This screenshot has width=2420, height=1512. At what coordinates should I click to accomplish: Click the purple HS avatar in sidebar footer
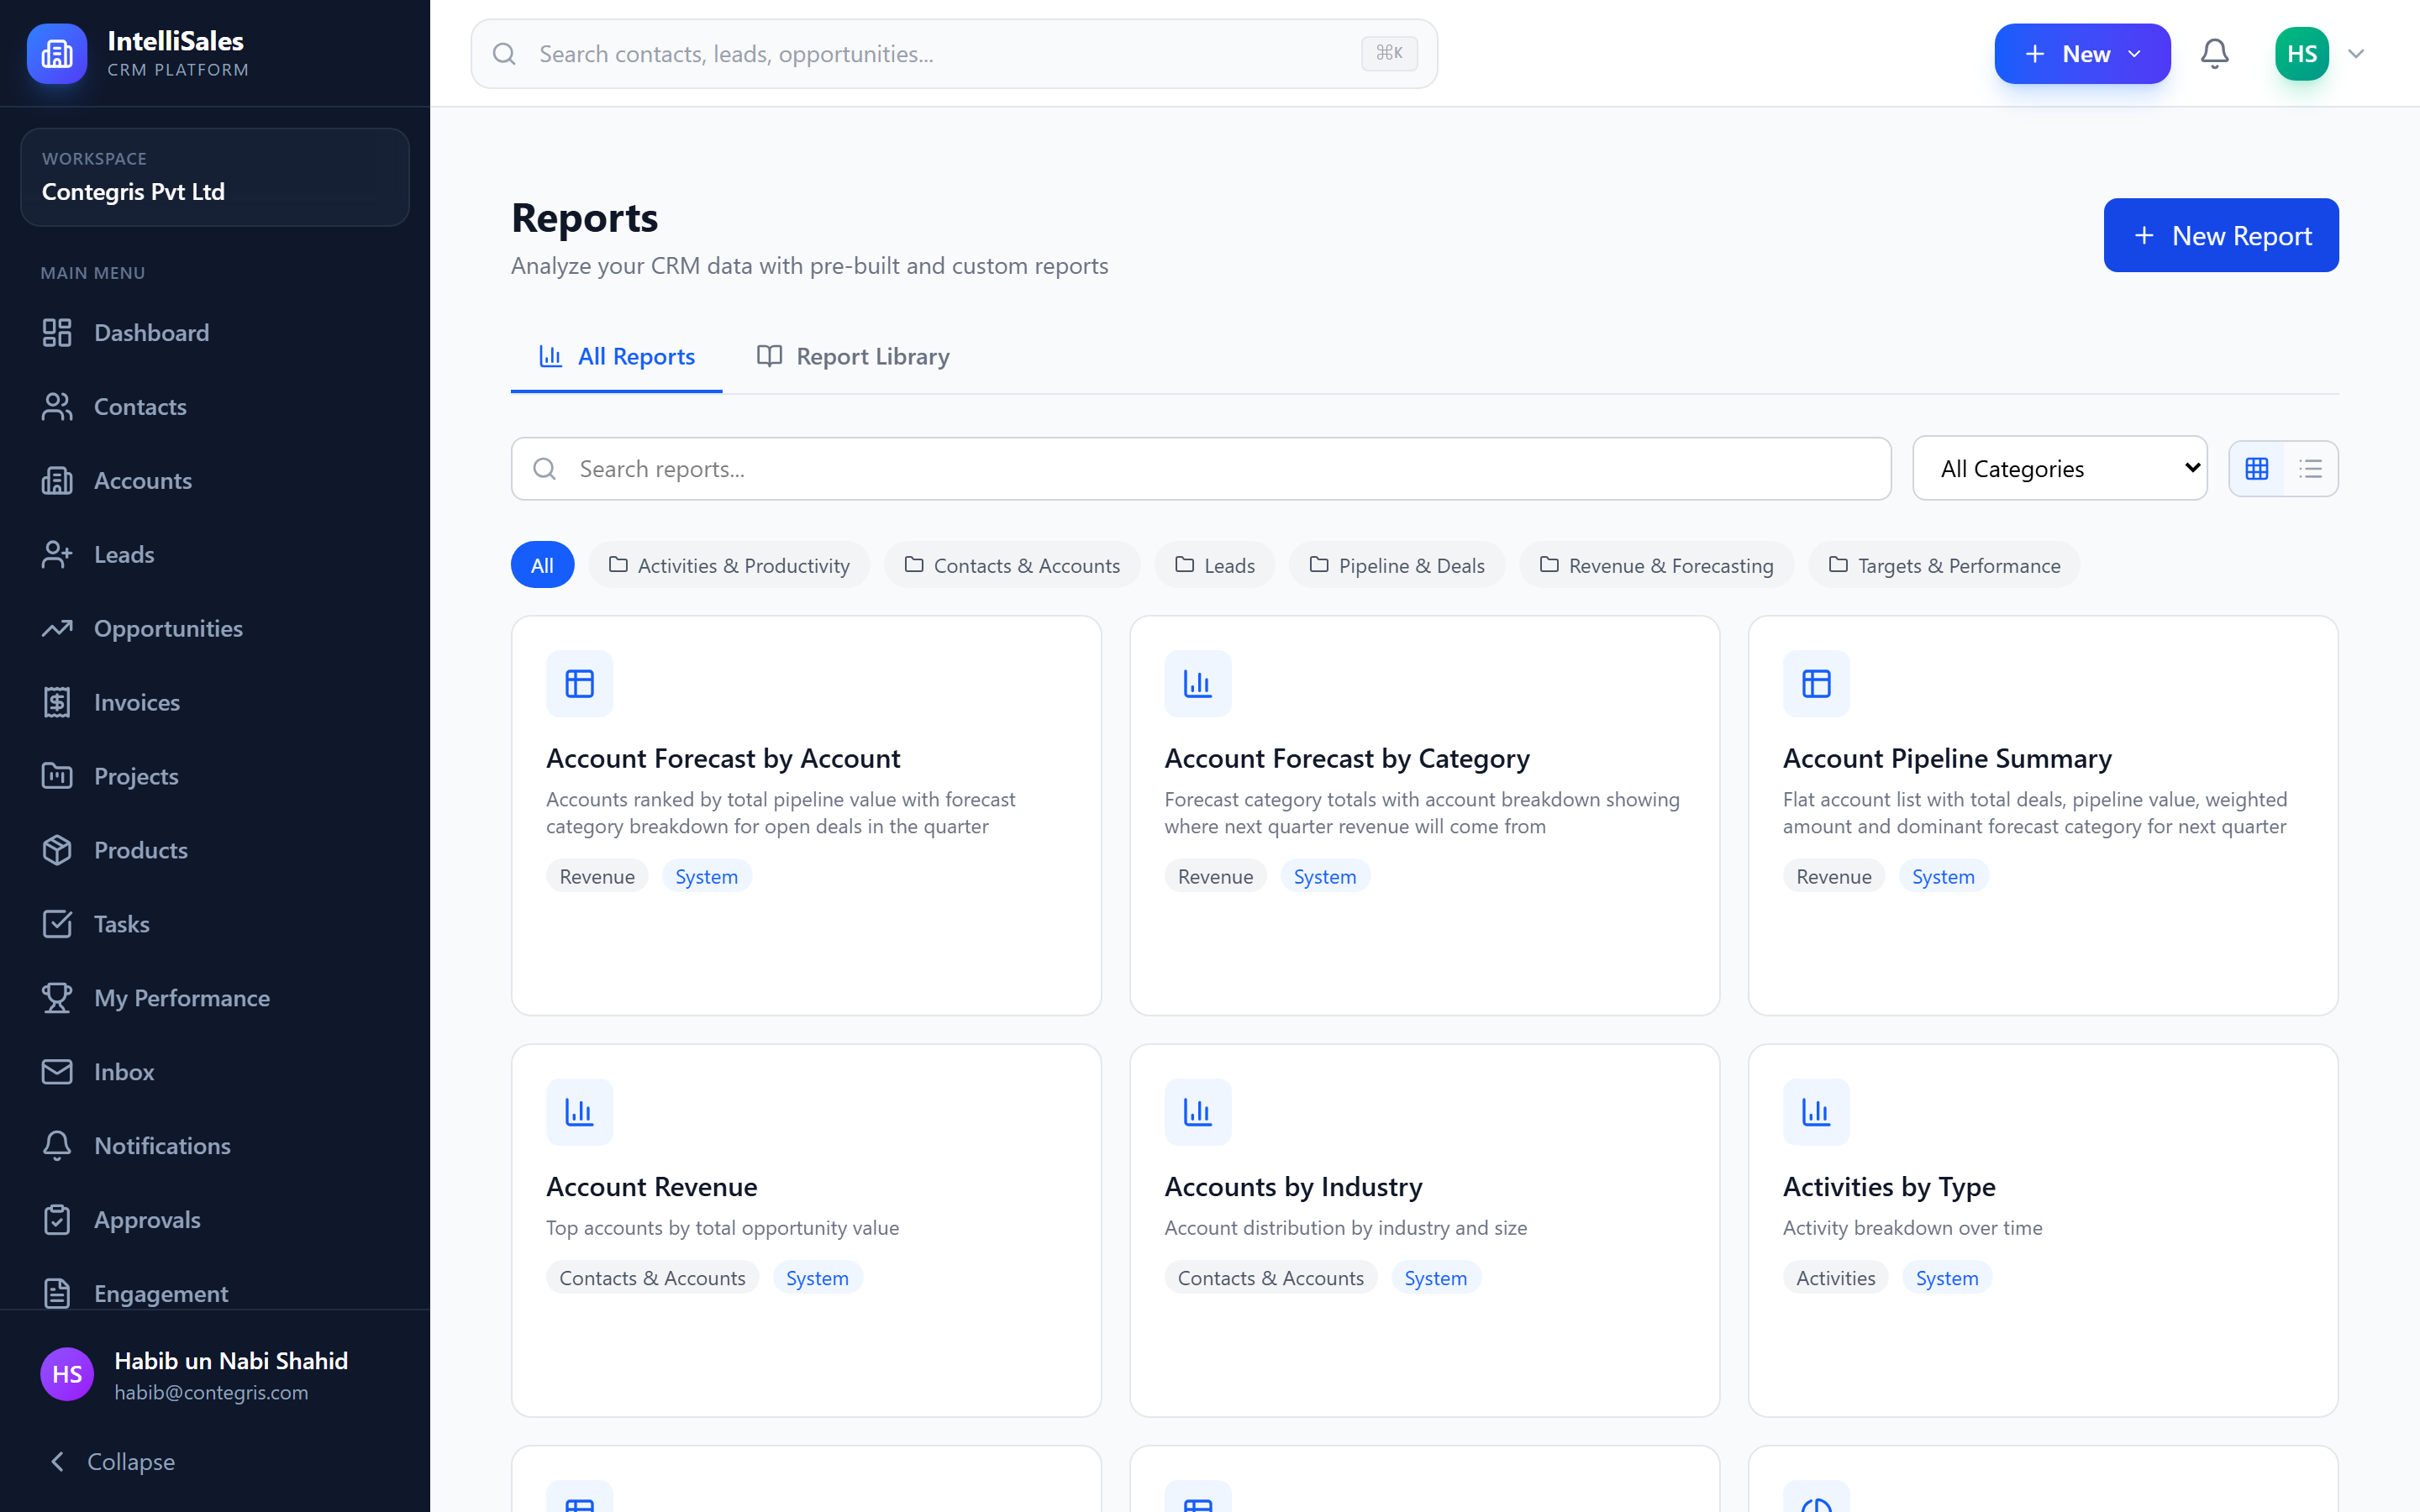click(x=67, y=1374)
